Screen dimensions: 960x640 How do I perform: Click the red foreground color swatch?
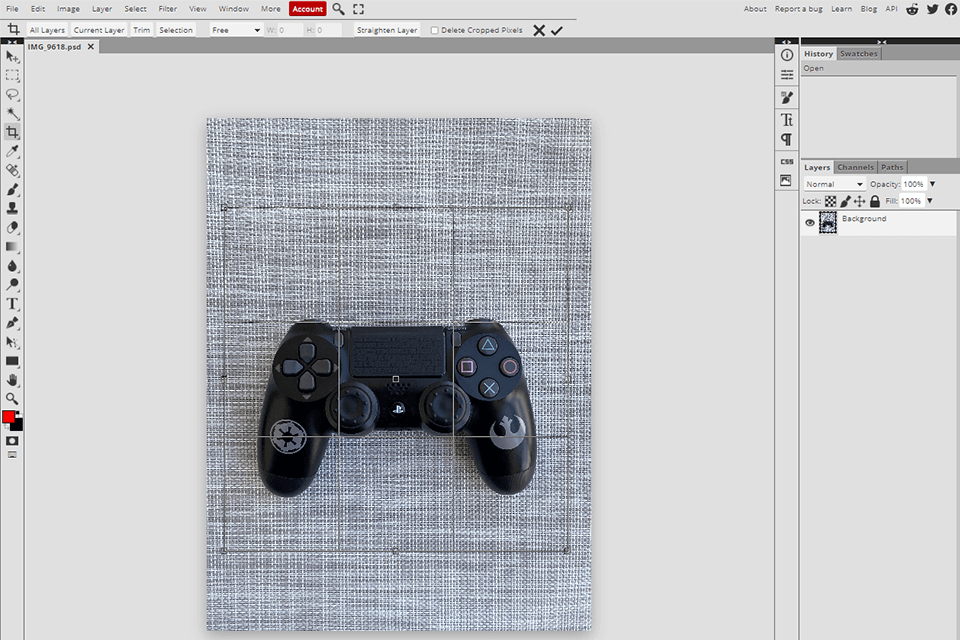pyautogui.click(x=8, y=417)
